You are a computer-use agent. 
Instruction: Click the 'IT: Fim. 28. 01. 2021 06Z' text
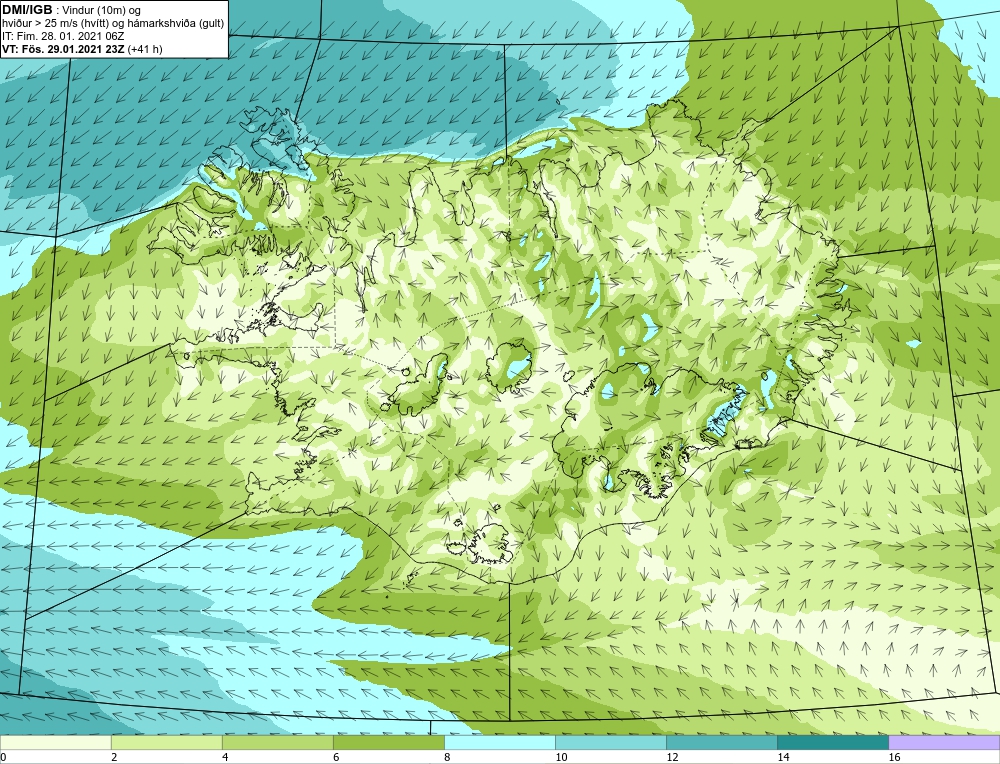click(62, 36)
